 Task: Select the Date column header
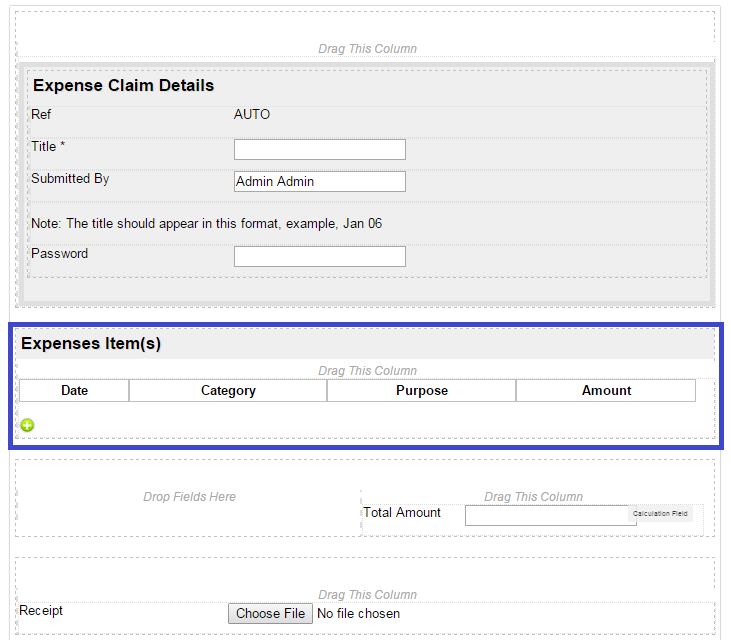tap(74, 391)
